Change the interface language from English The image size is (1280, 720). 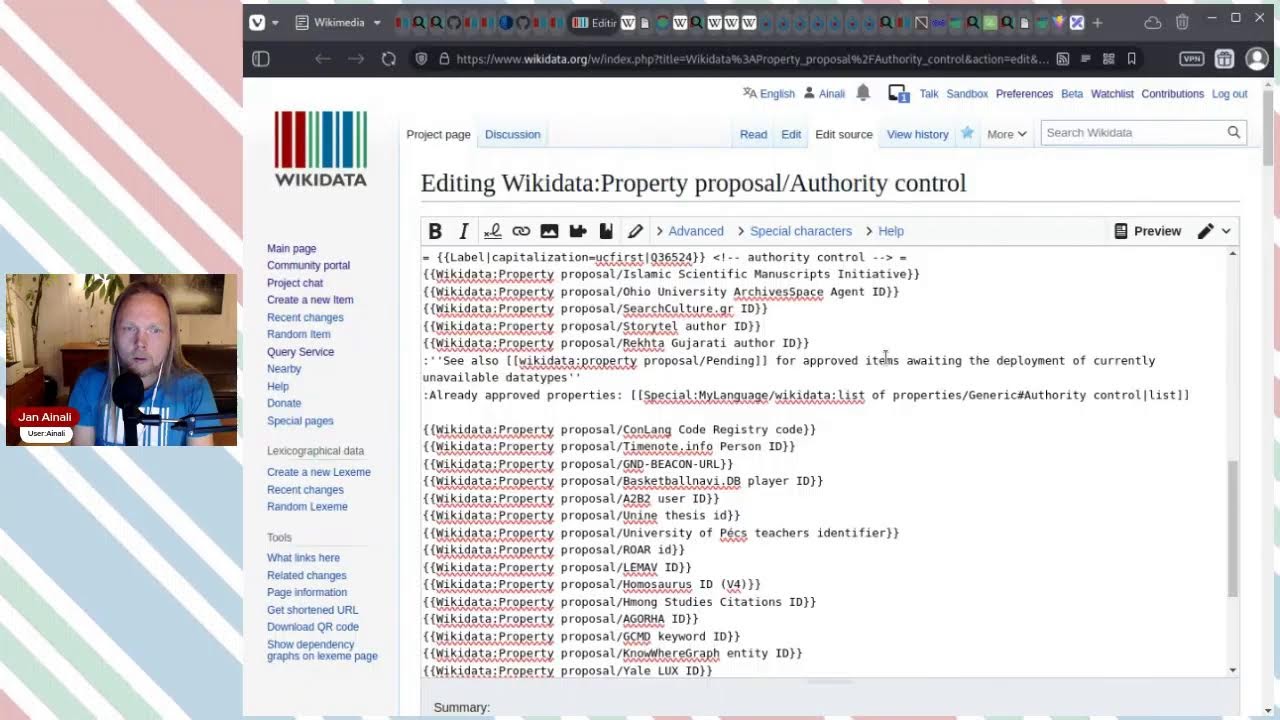coord(768,93)
